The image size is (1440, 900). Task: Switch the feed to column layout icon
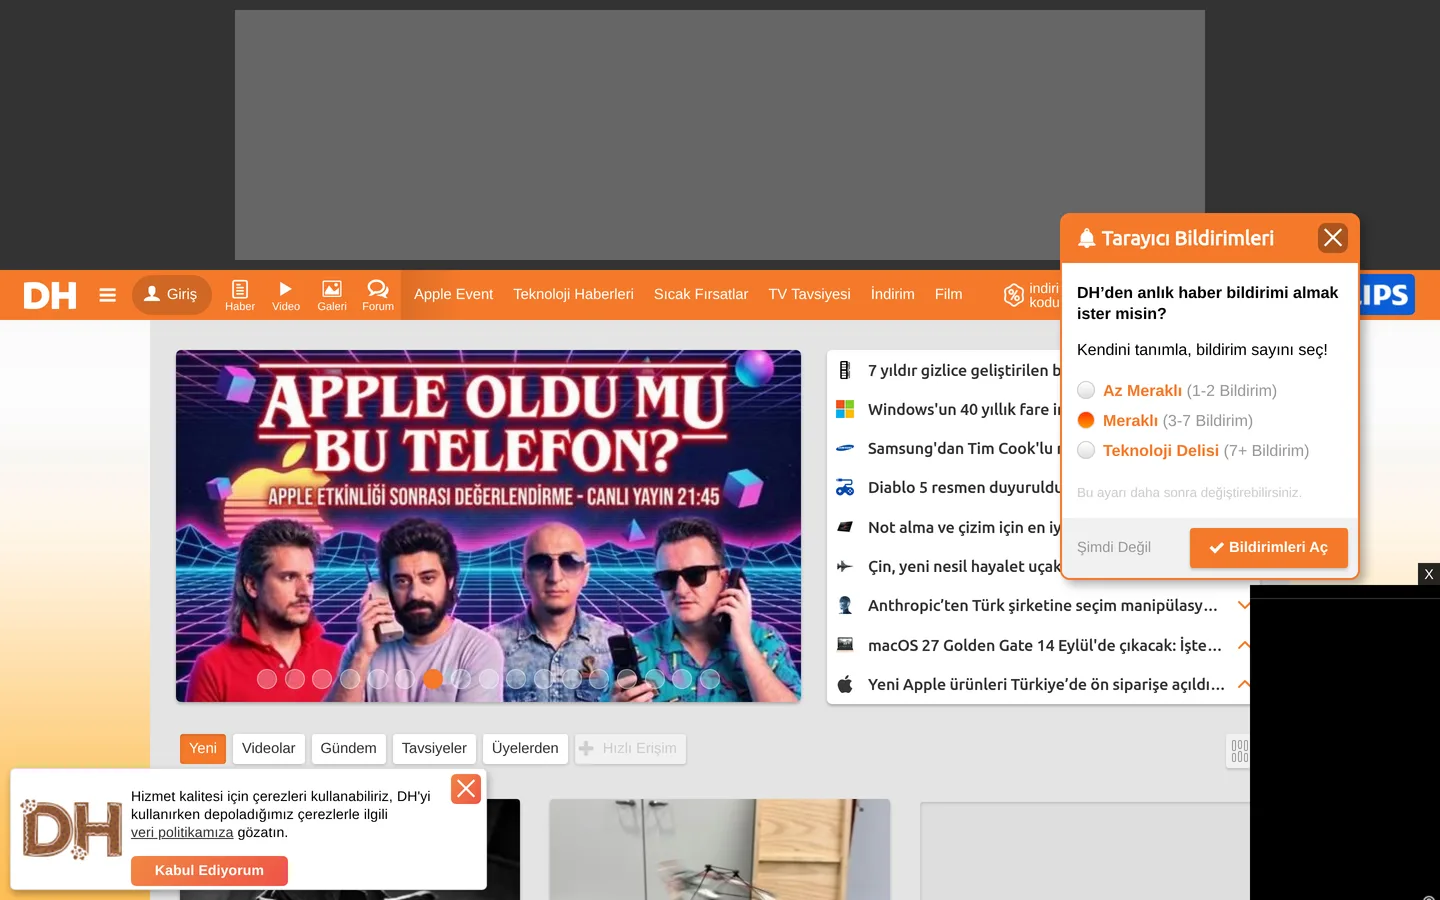pyautogui.click(x=1239, y=751)
